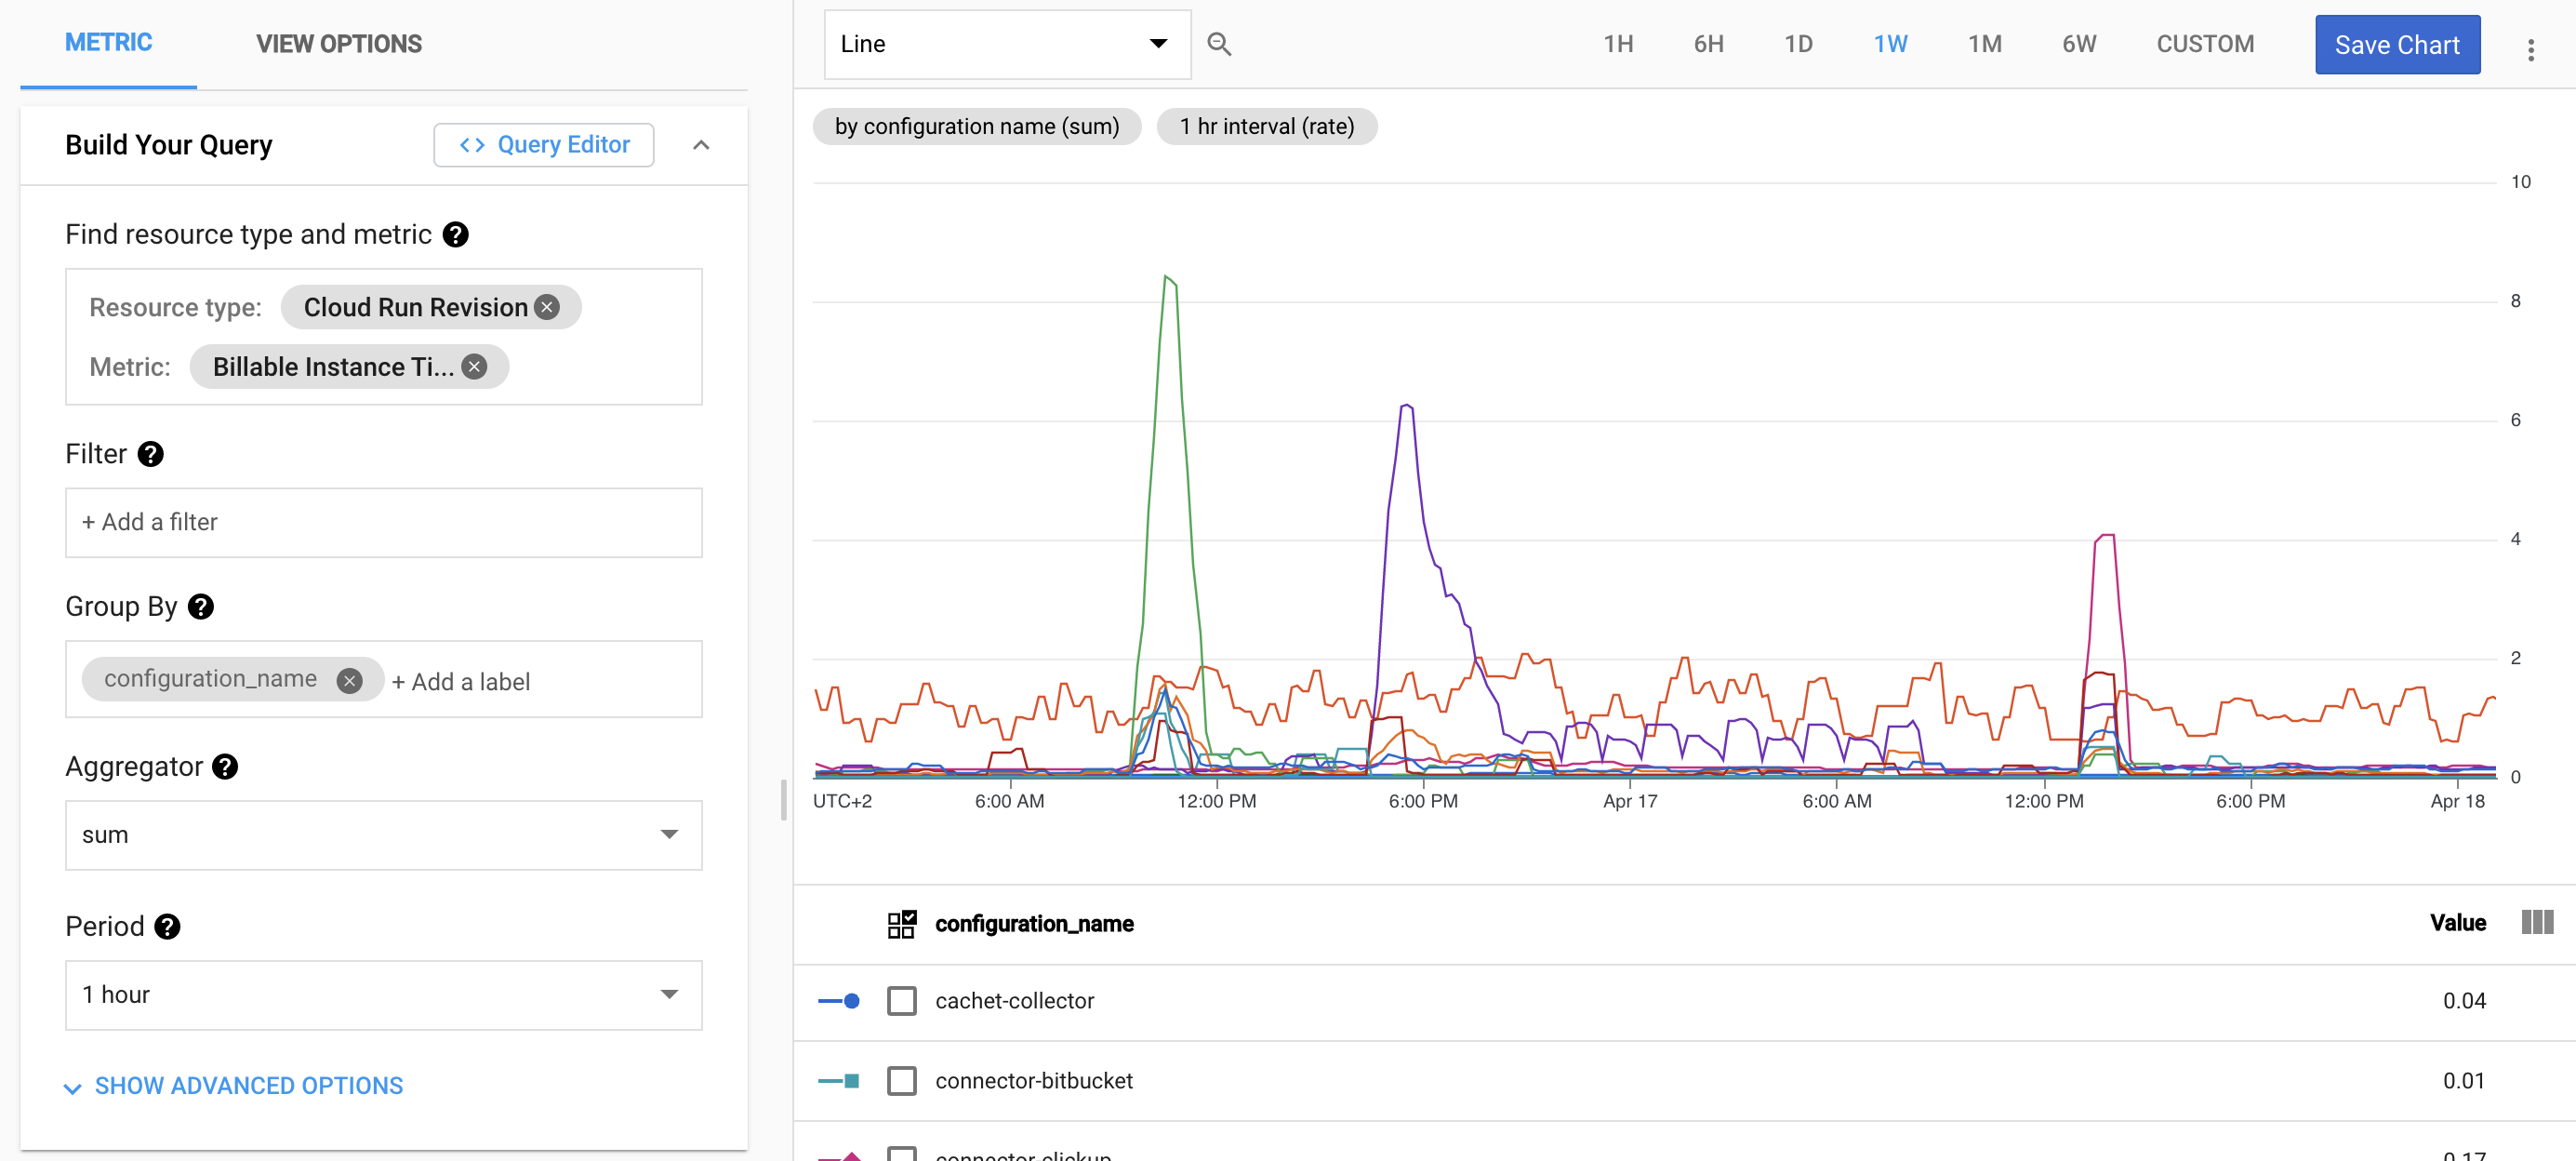Remove the configuration_name group-by label
Image resolution: width=2576 pixels, height=1161 pixels.
[349, 681]
